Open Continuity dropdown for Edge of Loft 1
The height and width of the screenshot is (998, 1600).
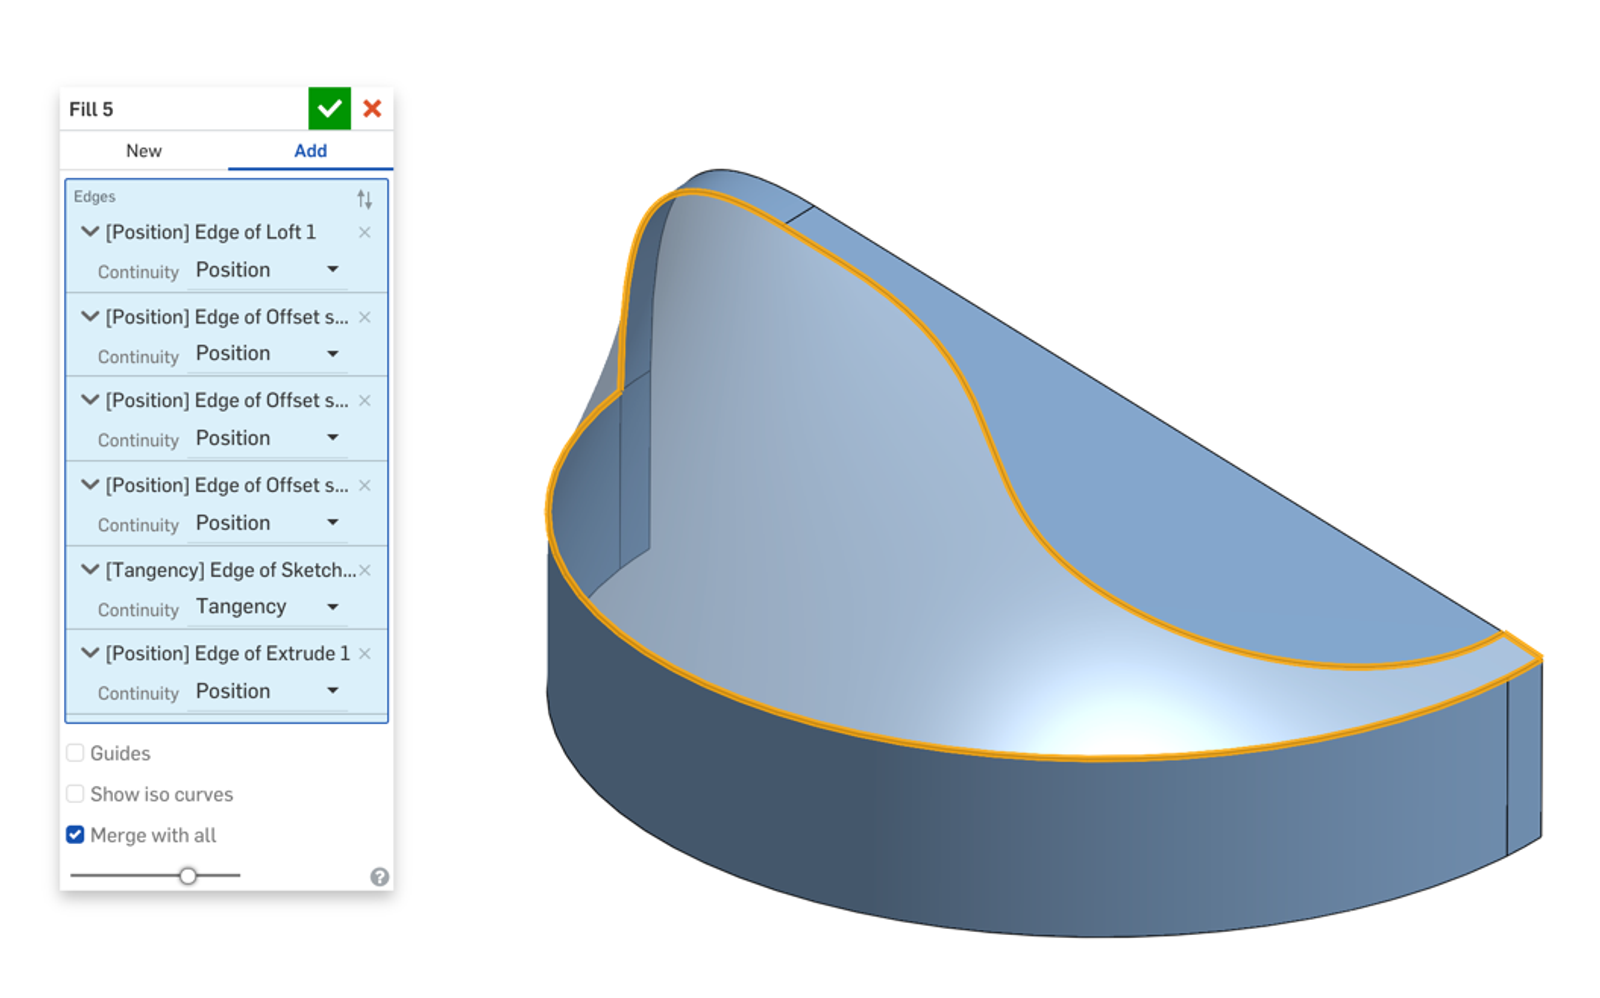click(x=267, y=270)
